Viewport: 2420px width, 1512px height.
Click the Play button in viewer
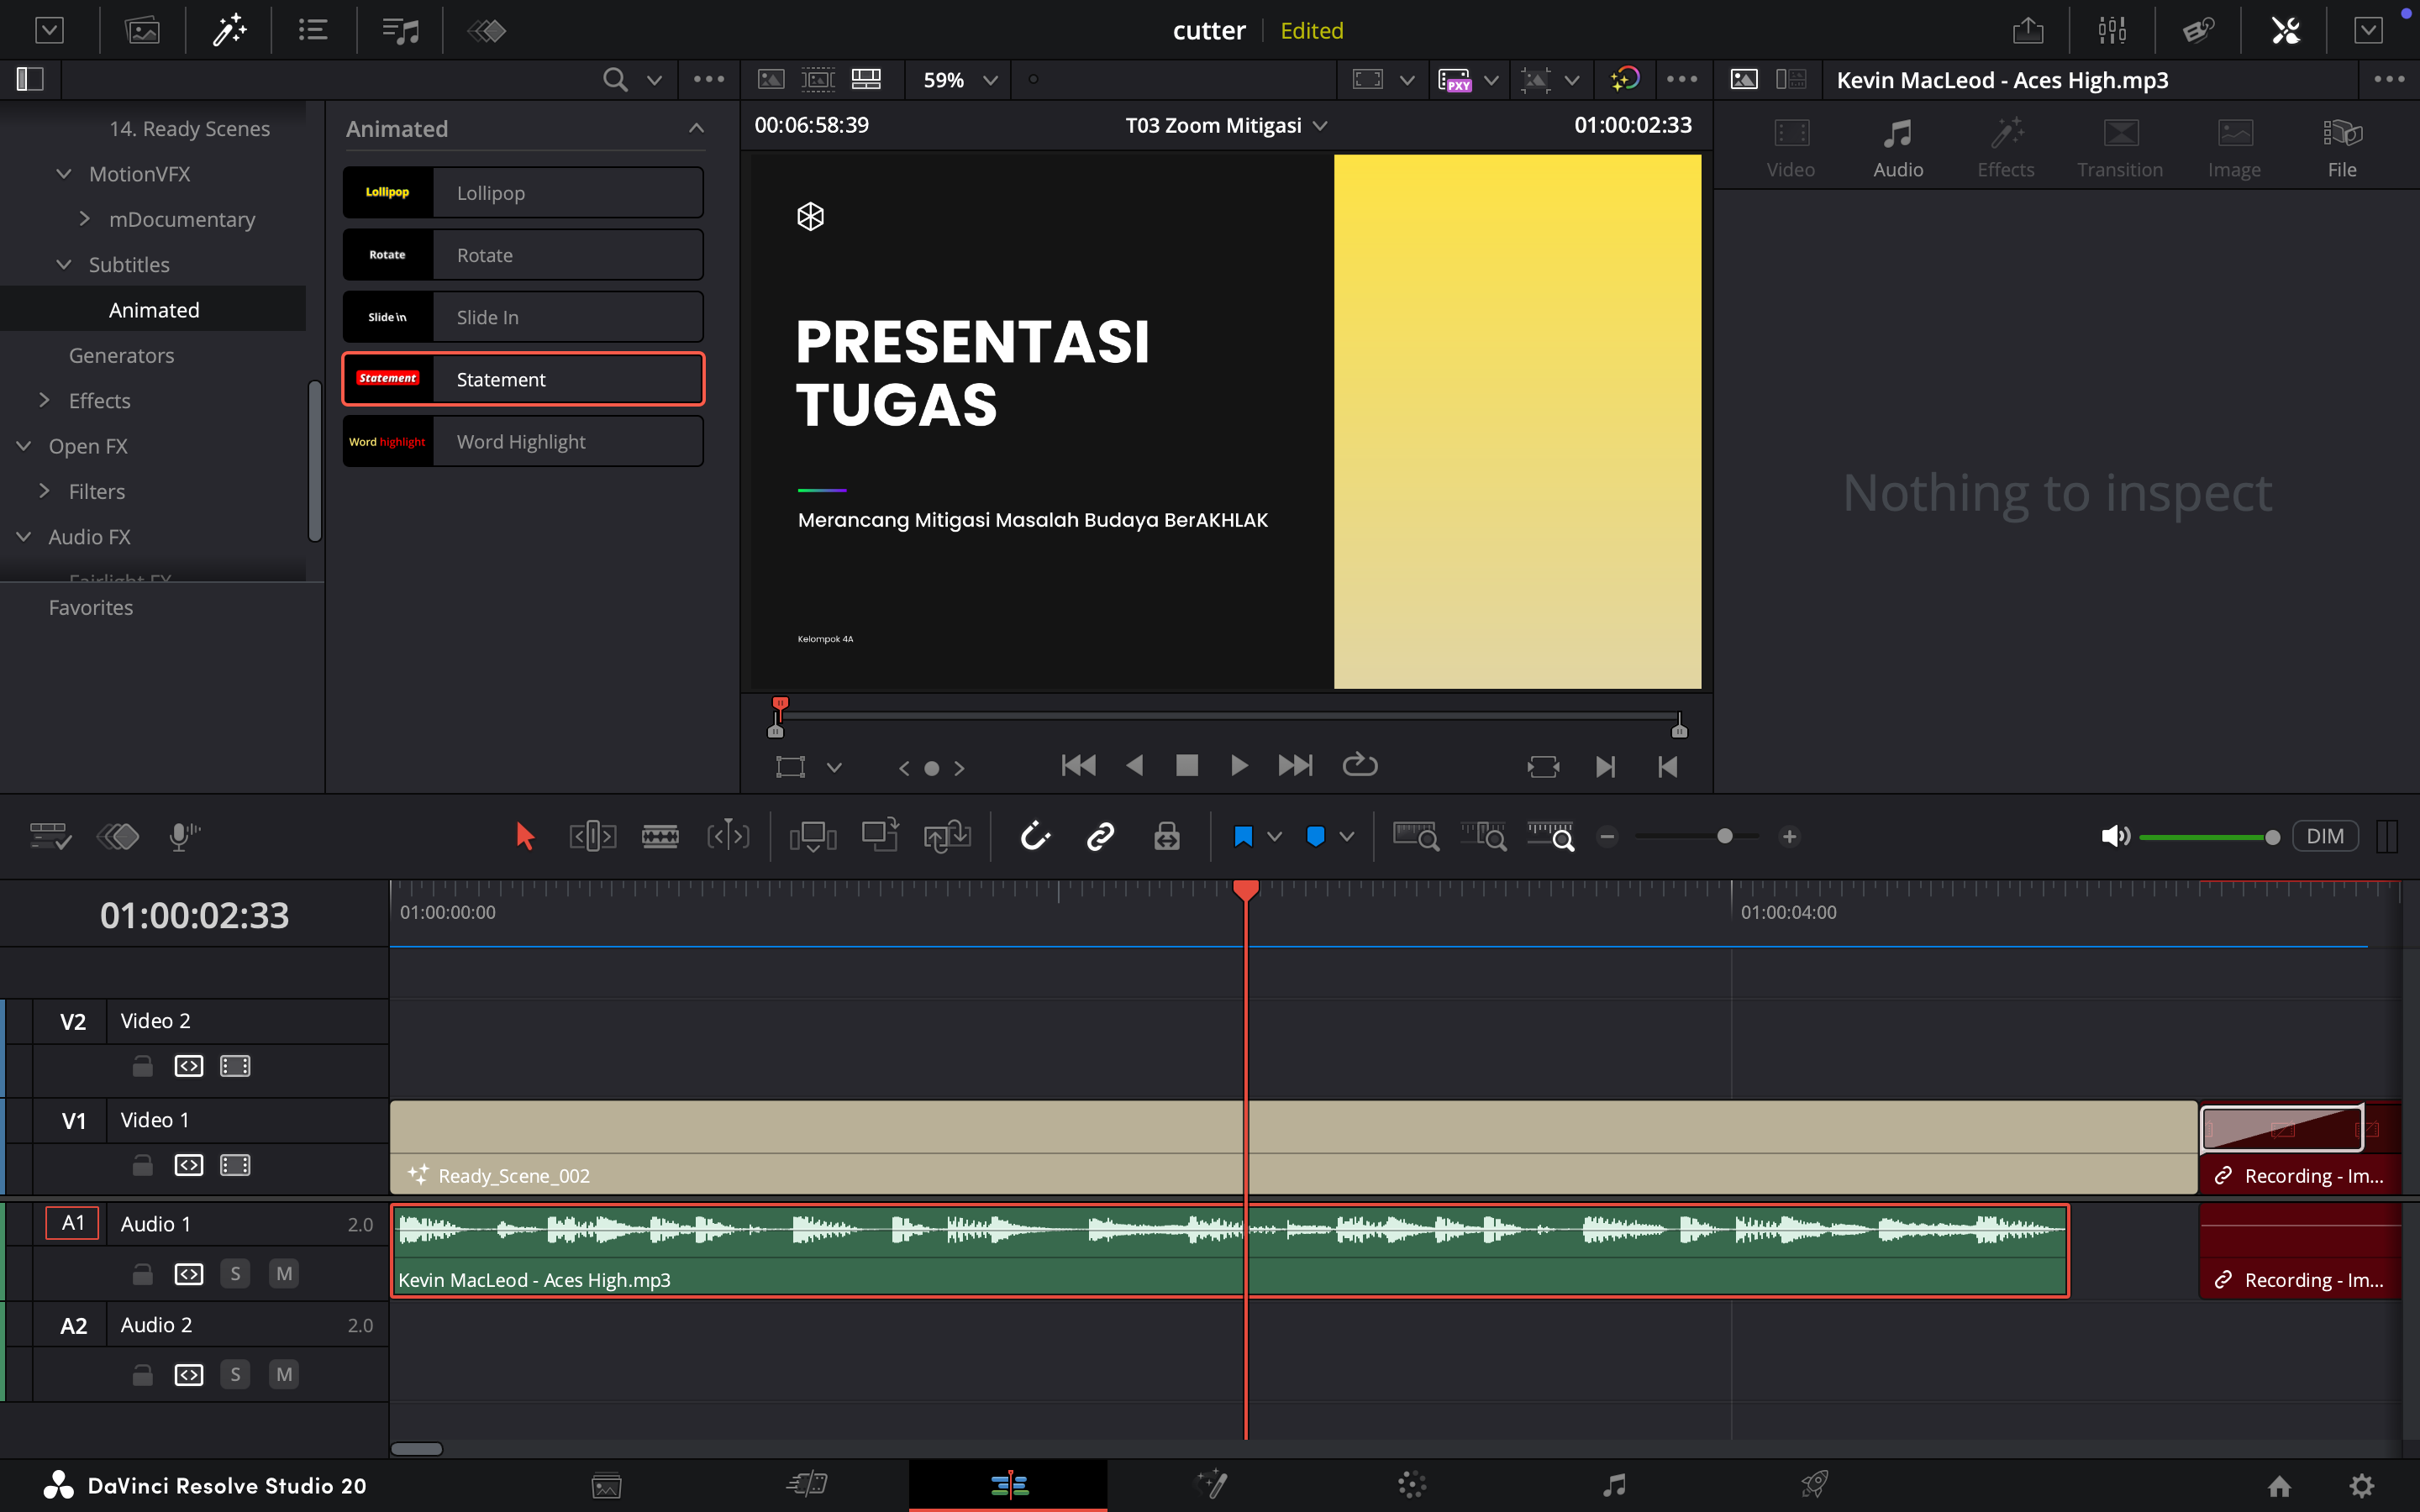[1239, 766]
